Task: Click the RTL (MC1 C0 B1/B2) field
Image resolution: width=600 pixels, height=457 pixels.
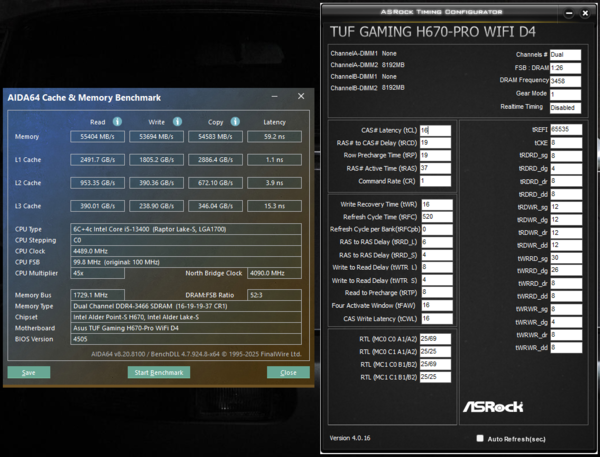Action: (x=435, y=364)
